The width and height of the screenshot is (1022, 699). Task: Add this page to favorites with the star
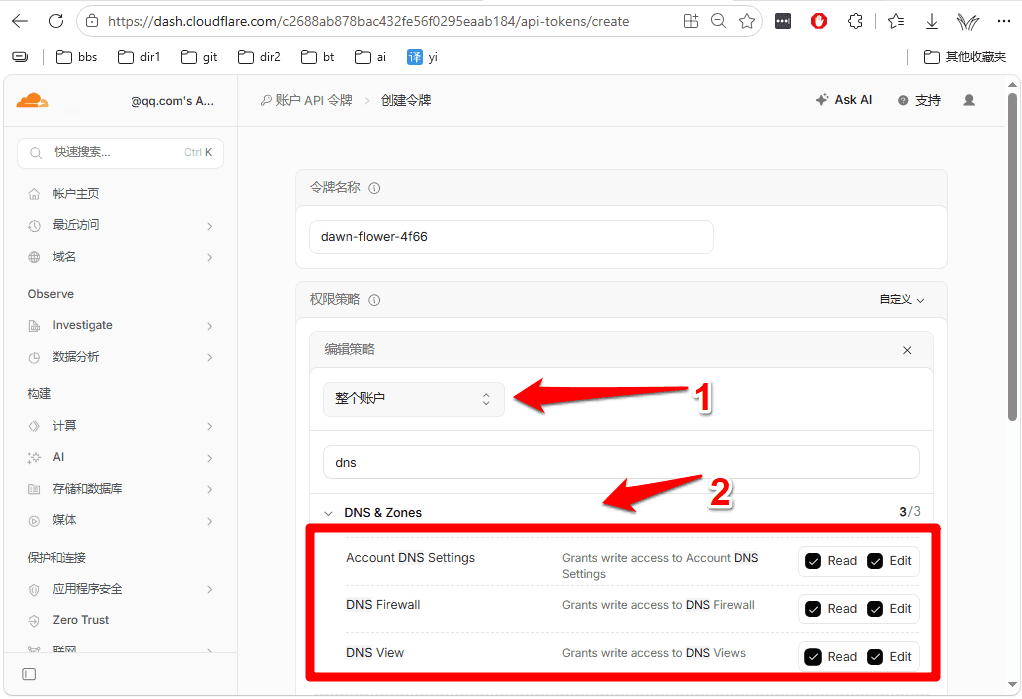[747, 22]
